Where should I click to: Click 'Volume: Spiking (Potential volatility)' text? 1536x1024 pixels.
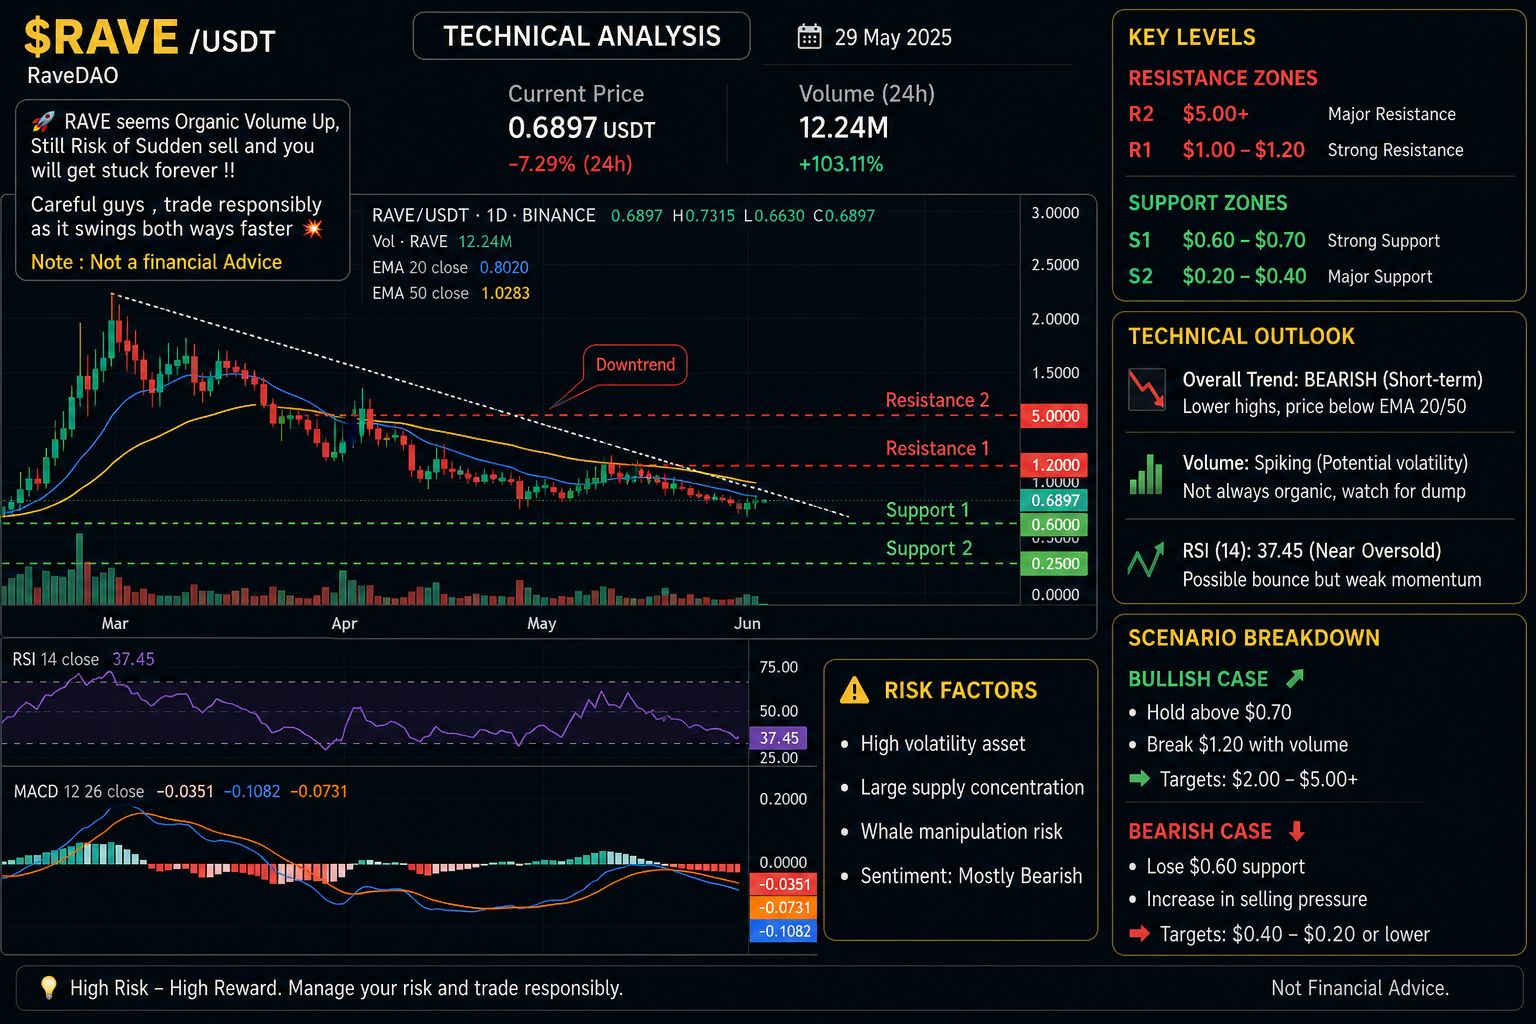[x=1325, y=463]
